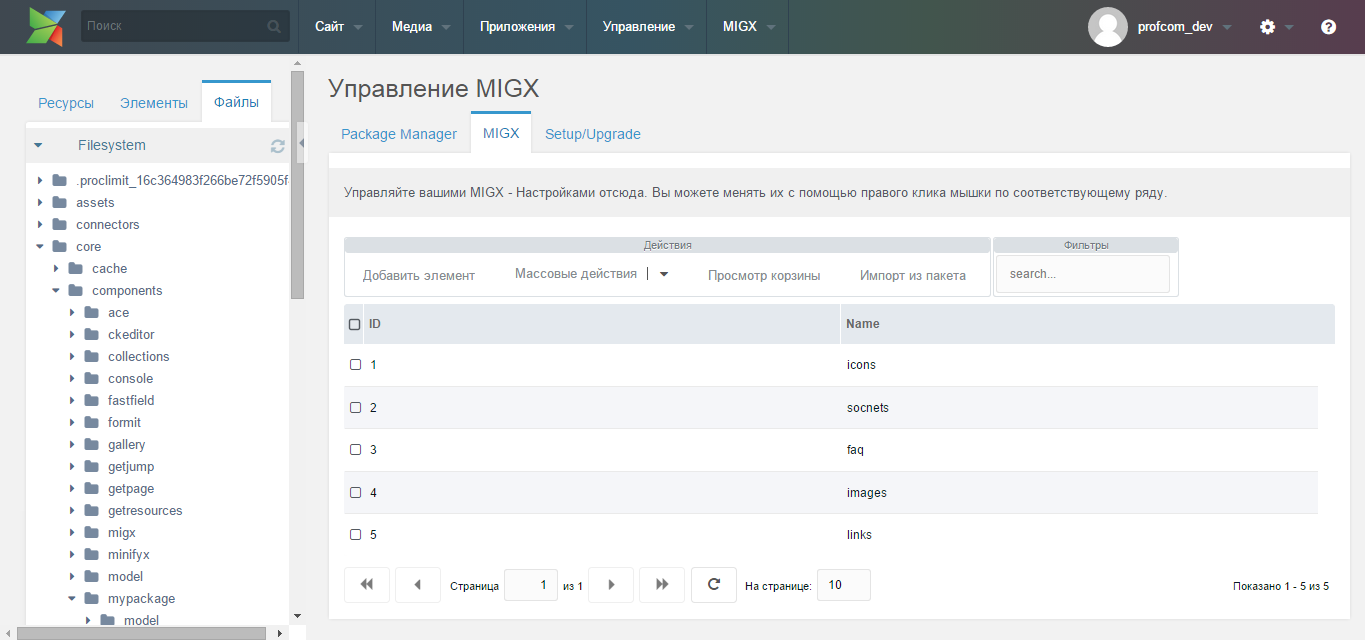Viewport: 1365px width, 640px height.
Task: Click Импорт из пакета button
Action: [912, 275]
